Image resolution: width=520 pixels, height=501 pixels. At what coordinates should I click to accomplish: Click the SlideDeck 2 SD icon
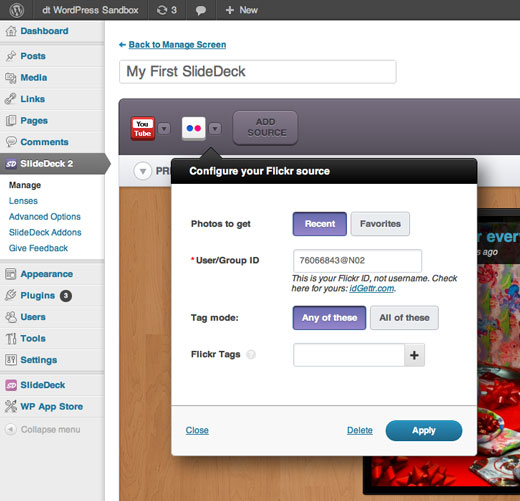(11, 164)
